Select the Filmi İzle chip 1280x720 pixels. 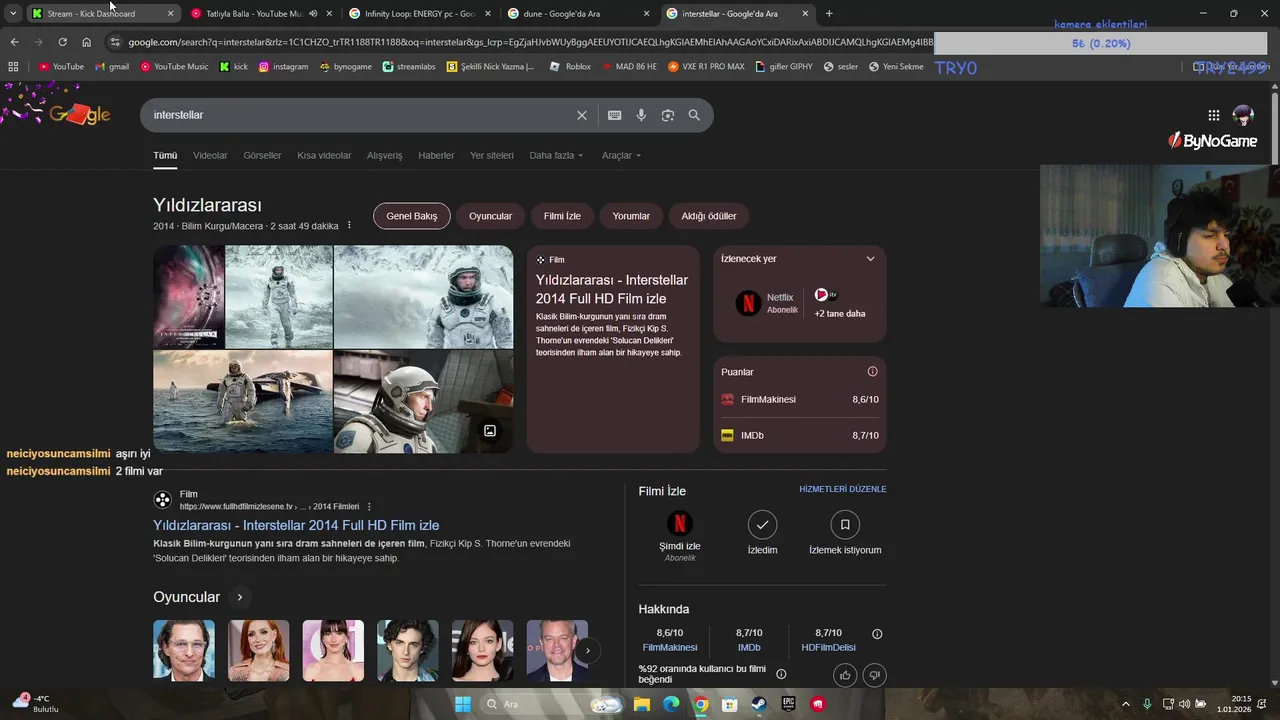pos(562,216)
